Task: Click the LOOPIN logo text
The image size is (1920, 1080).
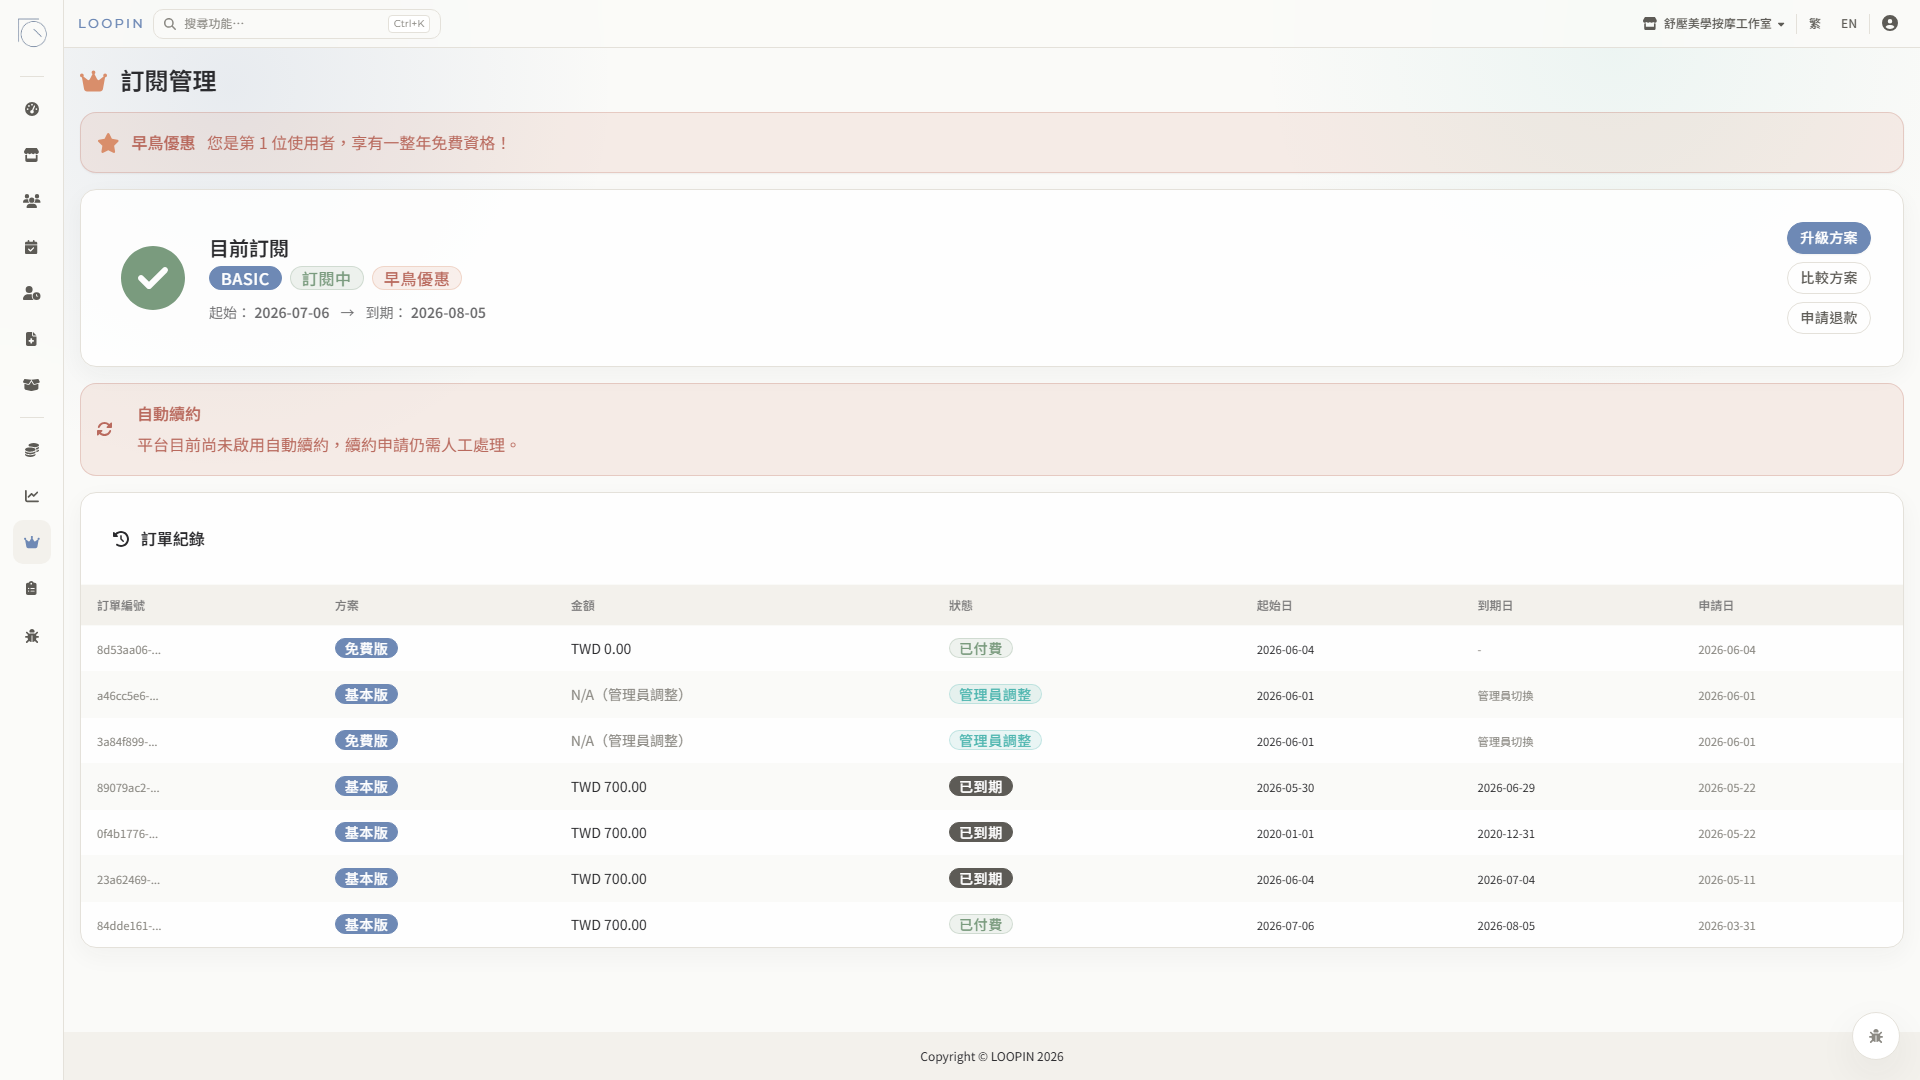Action: 111,24
